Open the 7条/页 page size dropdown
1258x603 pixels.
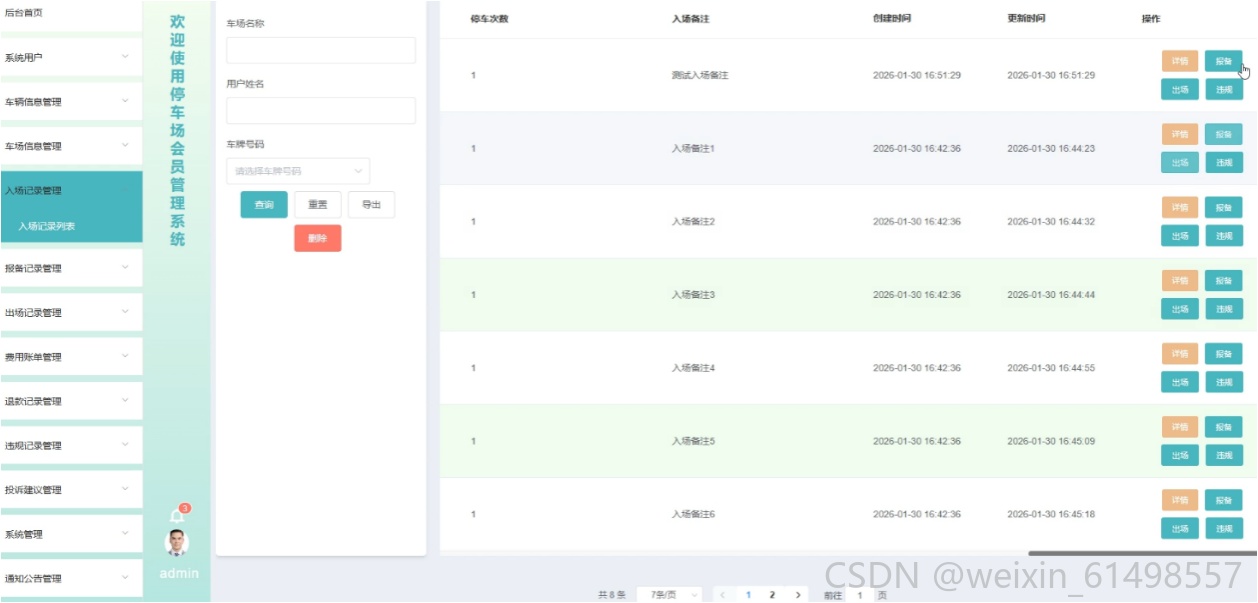[670, 595]
